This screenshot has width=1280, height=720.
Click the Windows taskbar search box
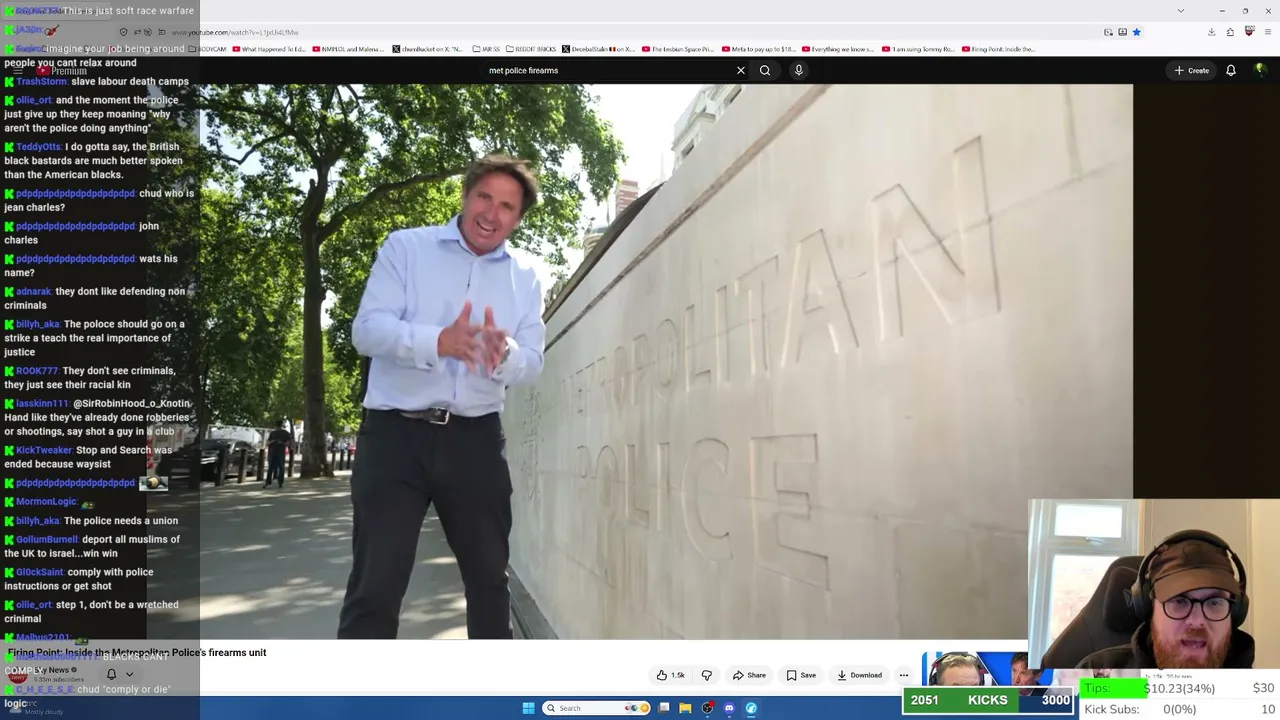pyautogui.click(x=596, y=708)
